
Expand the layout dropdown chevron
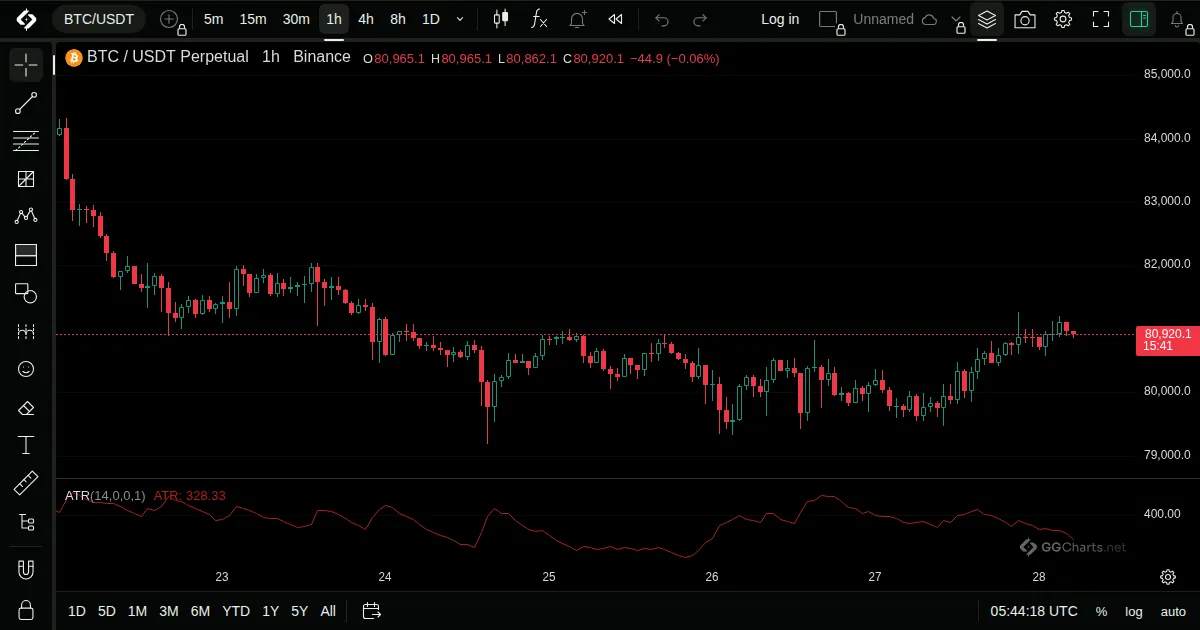[957, 21]
